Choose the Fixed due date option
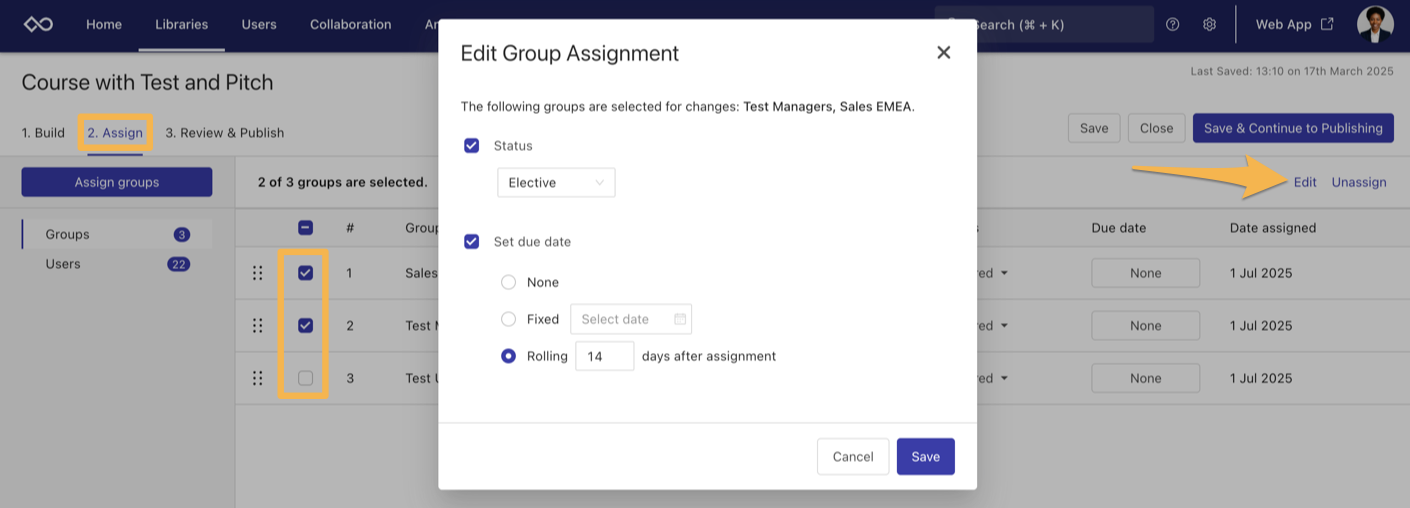 509,319
